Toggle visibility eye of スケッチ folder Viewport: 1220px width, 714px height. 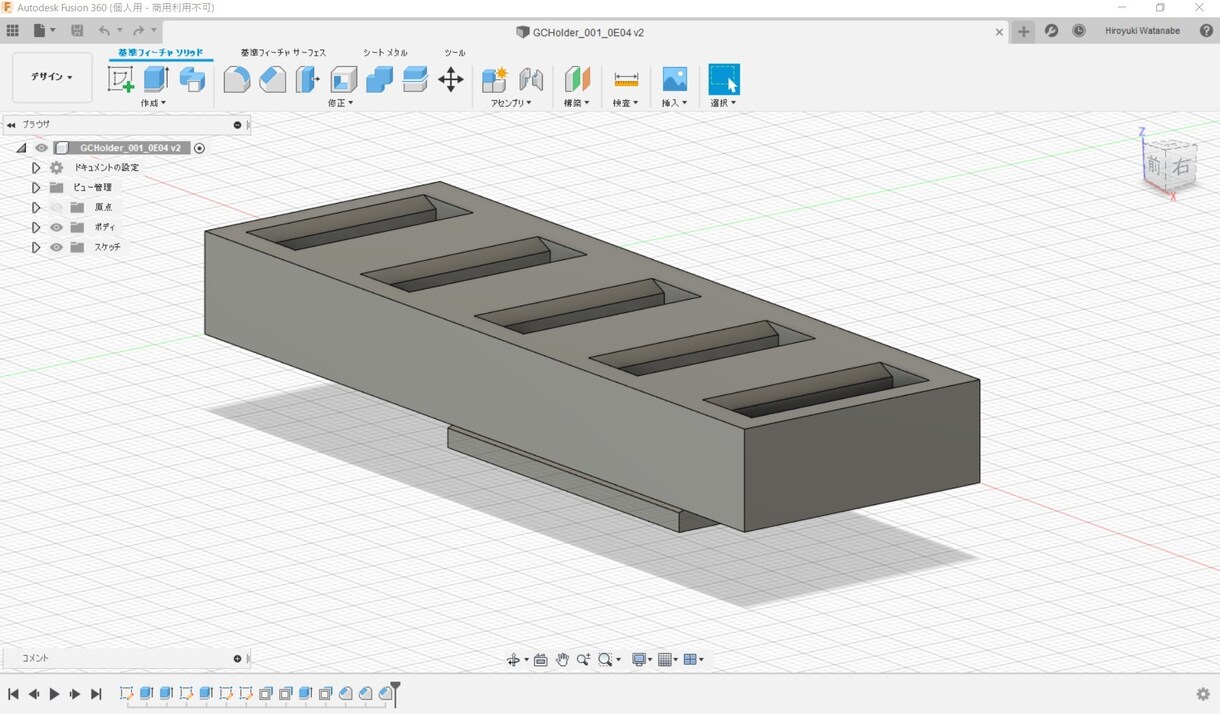tap(56, 247)
